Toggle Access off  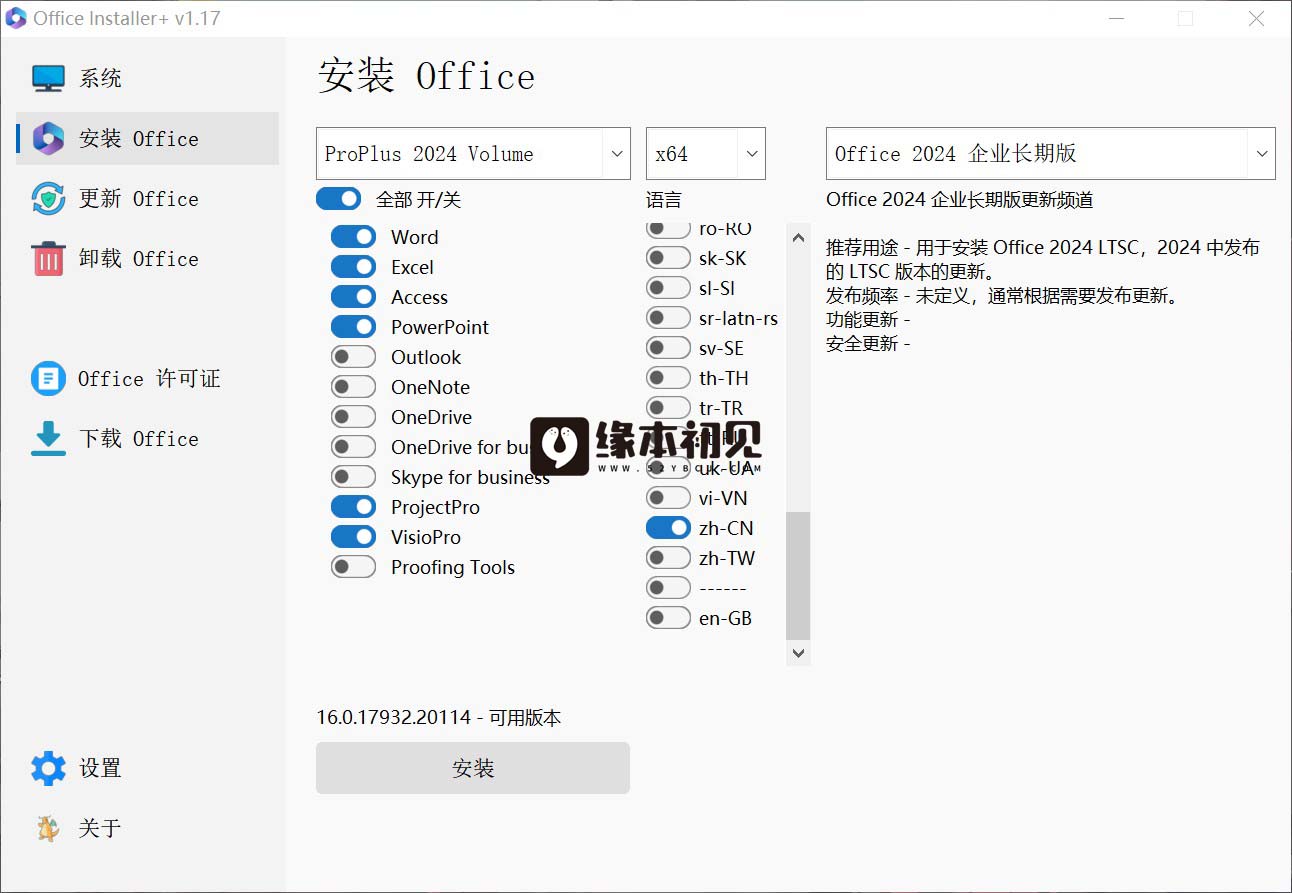click(x=353, y=297)
